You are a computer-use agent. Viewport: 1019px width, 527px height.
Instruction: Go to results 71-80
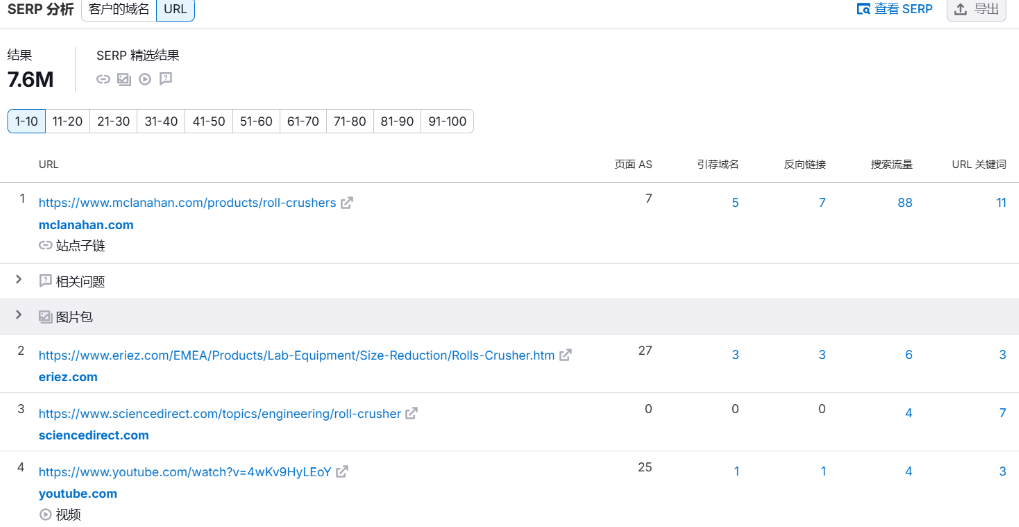350,122
